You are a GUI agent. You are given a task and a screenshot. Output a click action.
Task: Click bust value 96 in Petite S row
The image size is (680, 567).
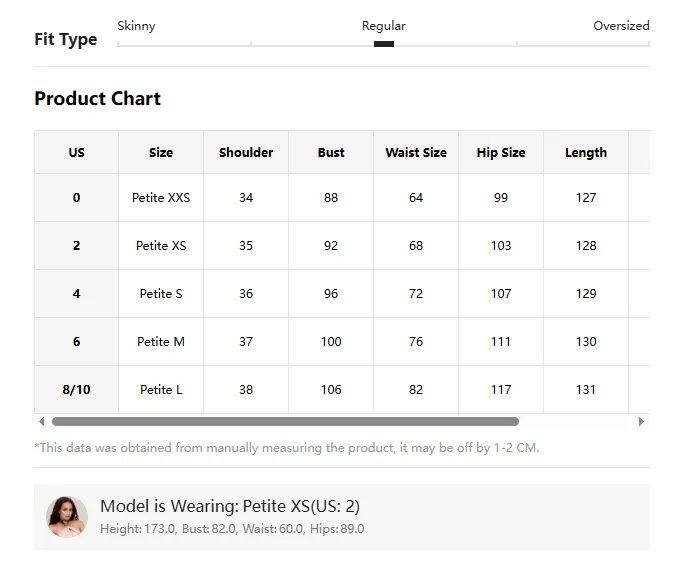[x=331, y=294]
